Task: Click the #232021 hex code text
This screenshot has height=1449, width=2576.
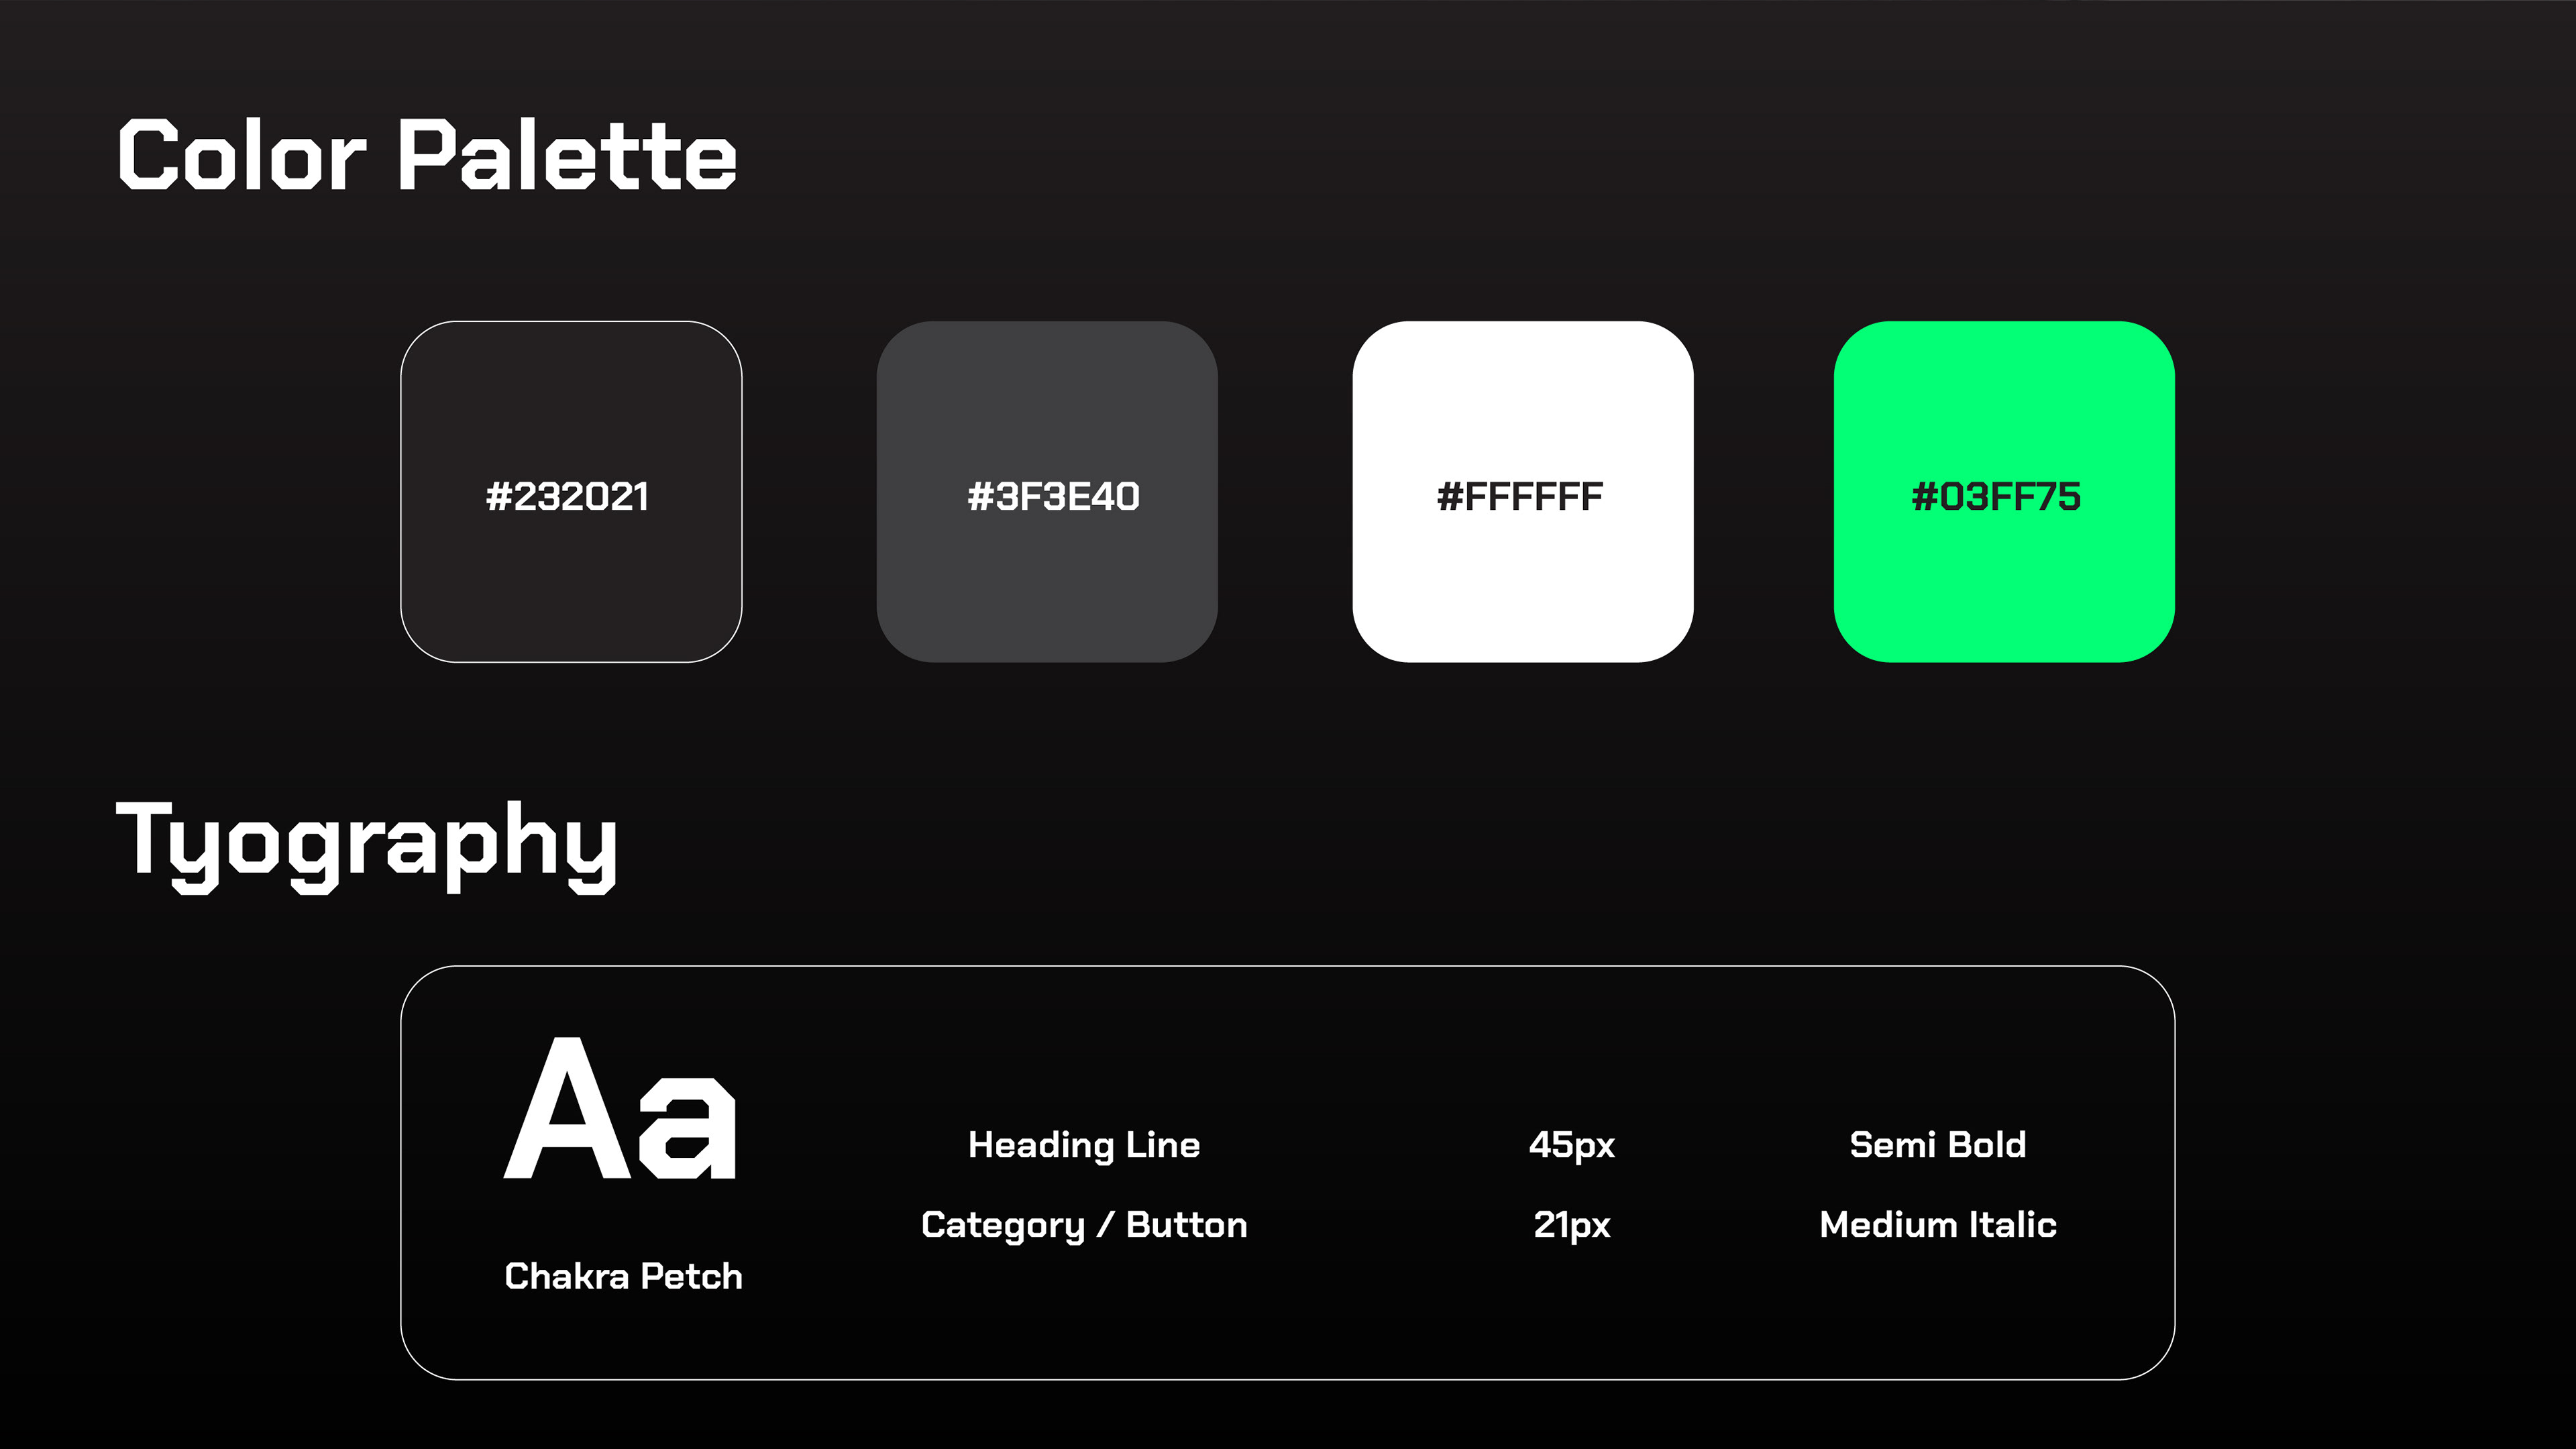Action: click(x=567, y=497)
